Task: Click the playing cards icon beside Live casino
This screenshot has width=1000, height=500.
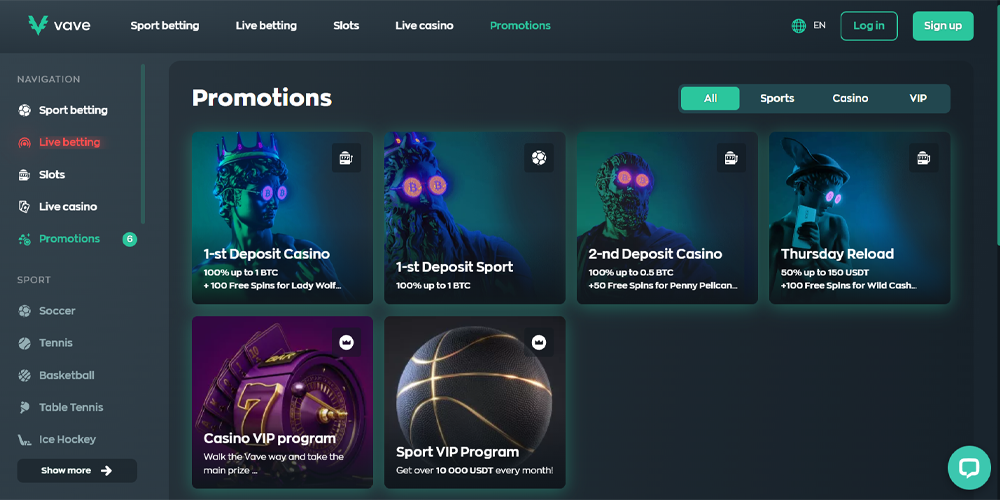Action: click(x=24, y=207)
